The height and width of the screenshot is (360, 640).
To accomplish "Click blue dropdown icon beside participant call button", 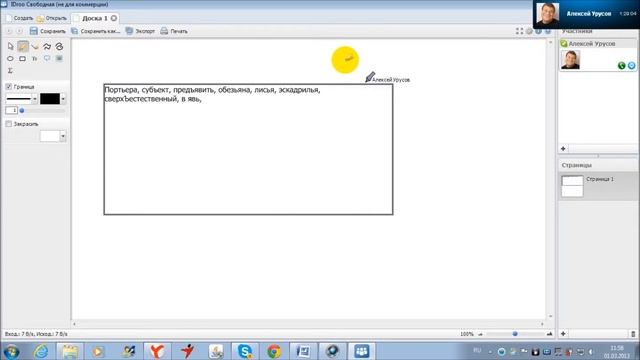I will pos(631,65).
